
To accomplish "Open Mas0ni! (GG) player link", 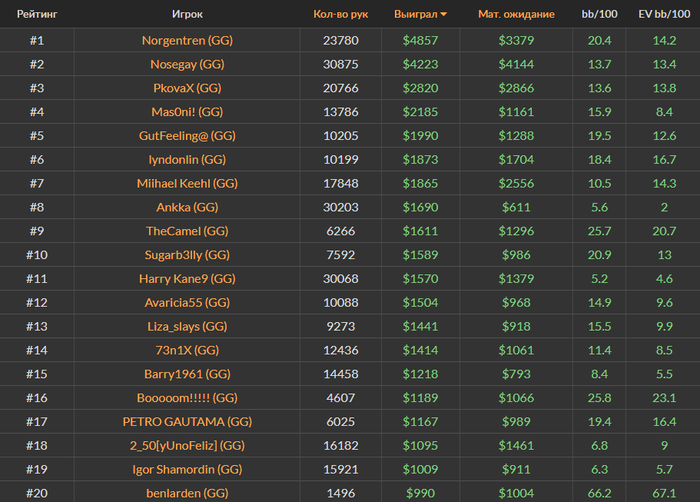I will [x=187, y=112].
